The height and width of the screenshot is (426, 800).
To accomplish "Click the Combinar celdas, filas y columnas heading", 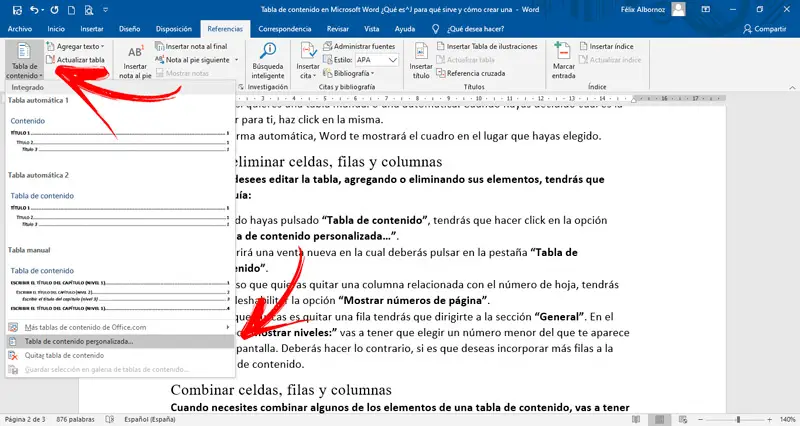I will [x=281, y=390].
